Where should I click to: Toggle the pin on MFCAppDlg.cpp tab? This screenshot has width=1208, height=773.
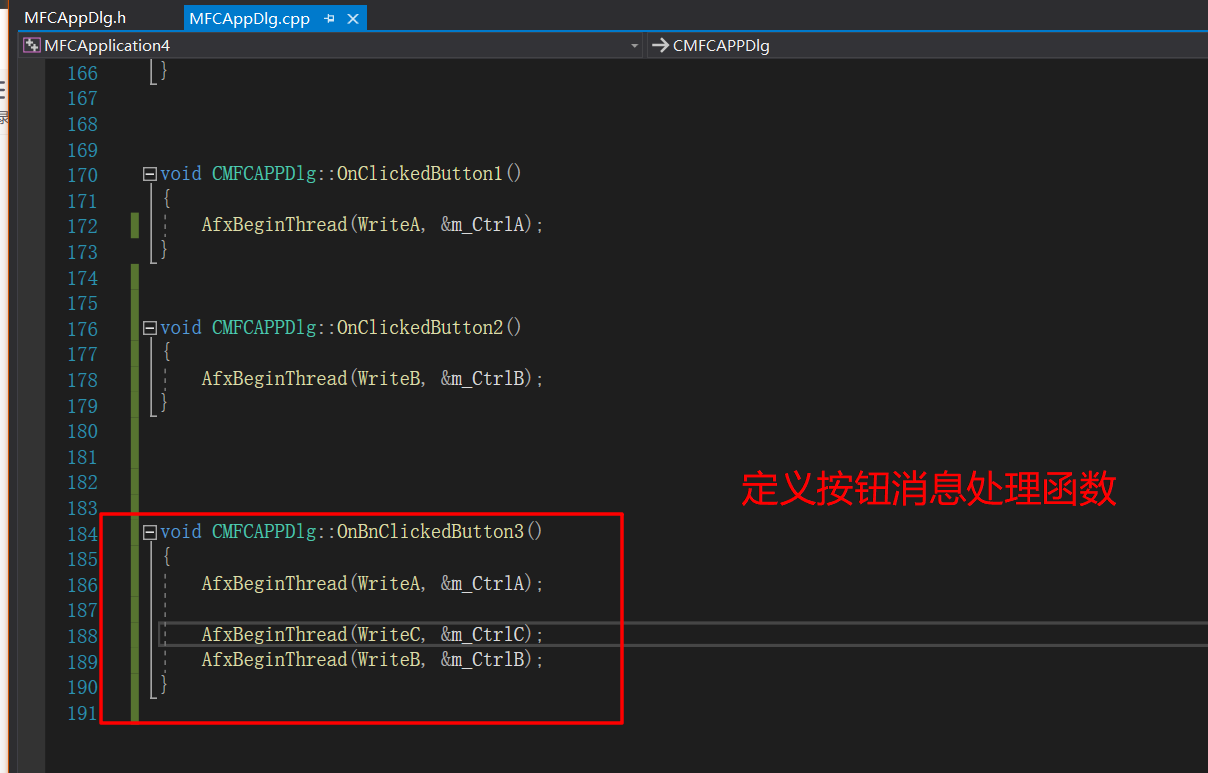(329, 19)
